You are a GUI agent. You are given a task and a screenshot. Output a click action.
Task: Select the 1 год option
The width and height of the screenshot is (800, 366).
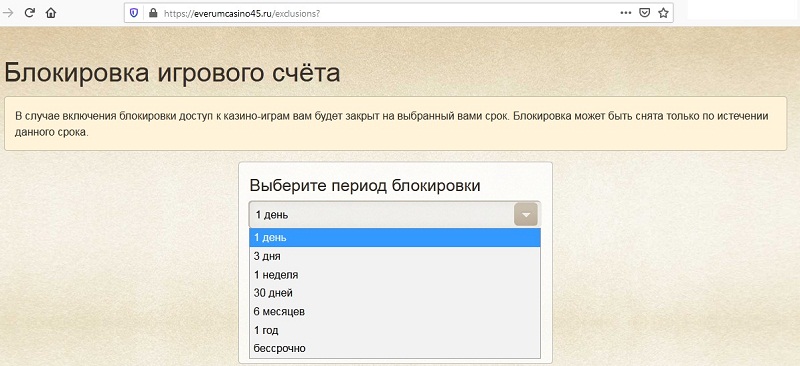pos(394,330)
